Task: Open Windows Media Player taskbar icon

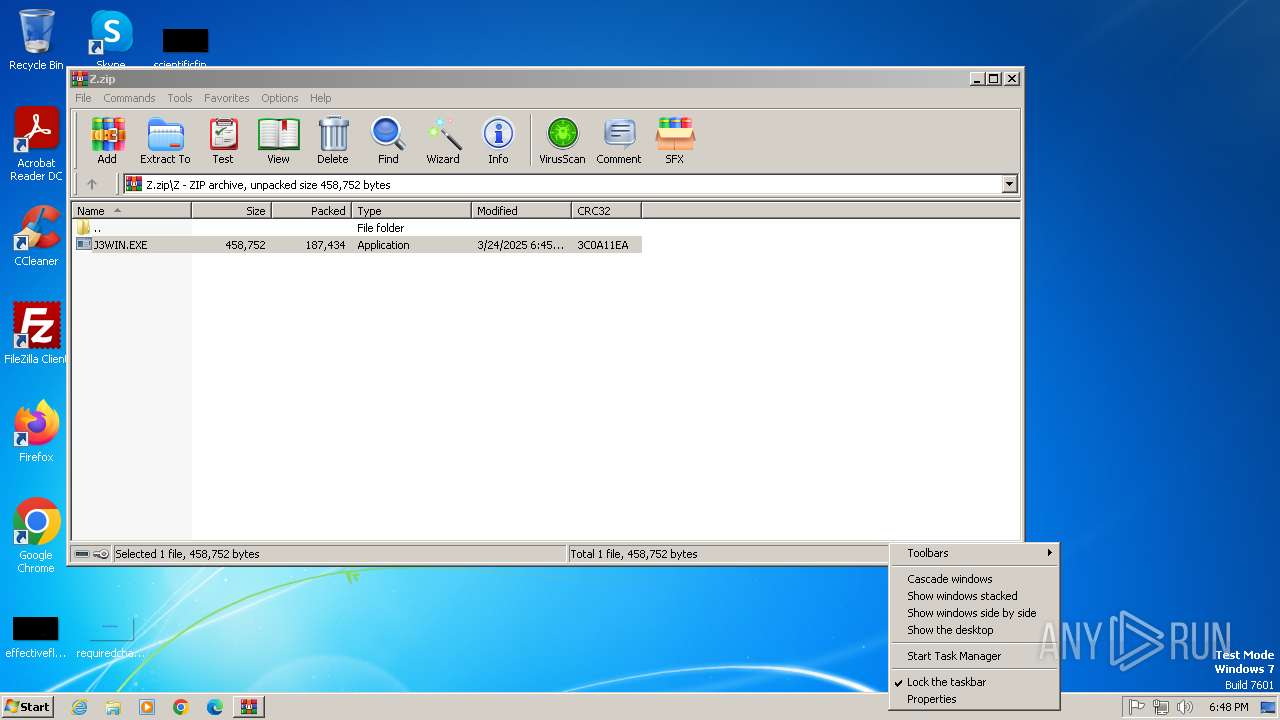Action: [147, 707]
